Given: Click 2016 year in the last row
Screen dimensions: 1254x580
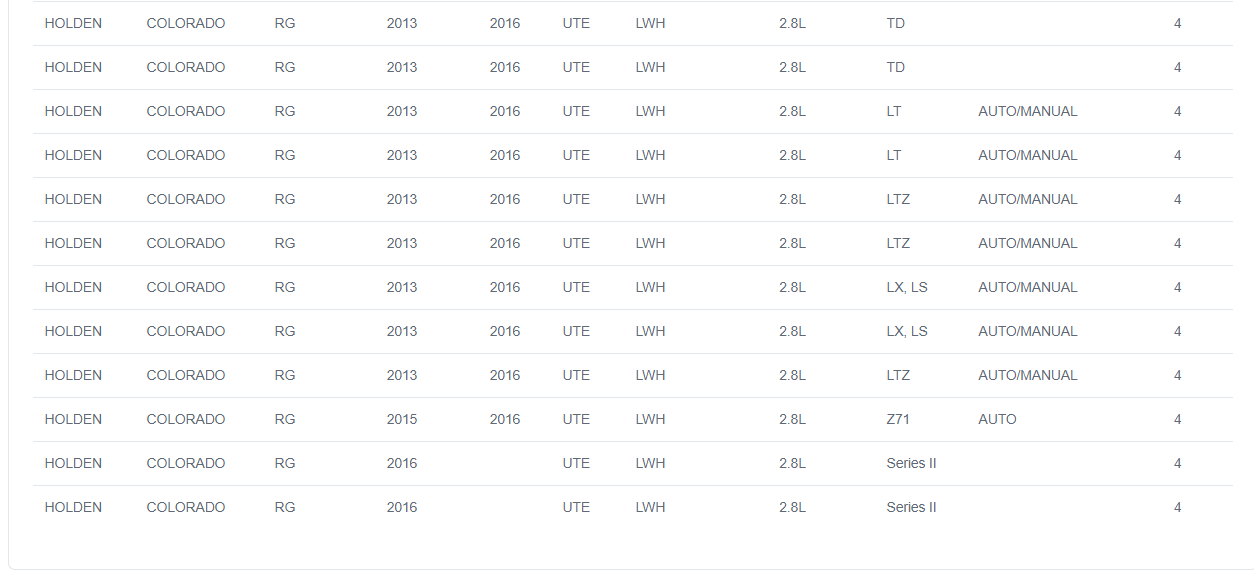Looking at the screenshot, I should click(x=402, y=507).
